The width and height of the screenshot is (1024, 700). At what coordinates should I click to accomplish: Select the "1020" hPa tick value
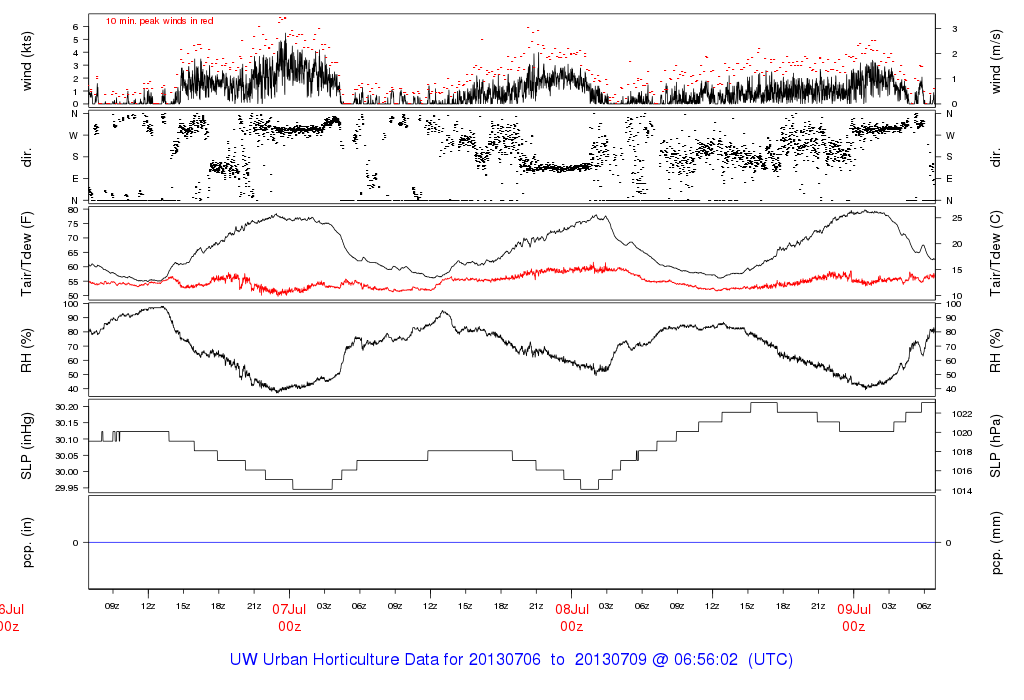[x=962, y=433]
